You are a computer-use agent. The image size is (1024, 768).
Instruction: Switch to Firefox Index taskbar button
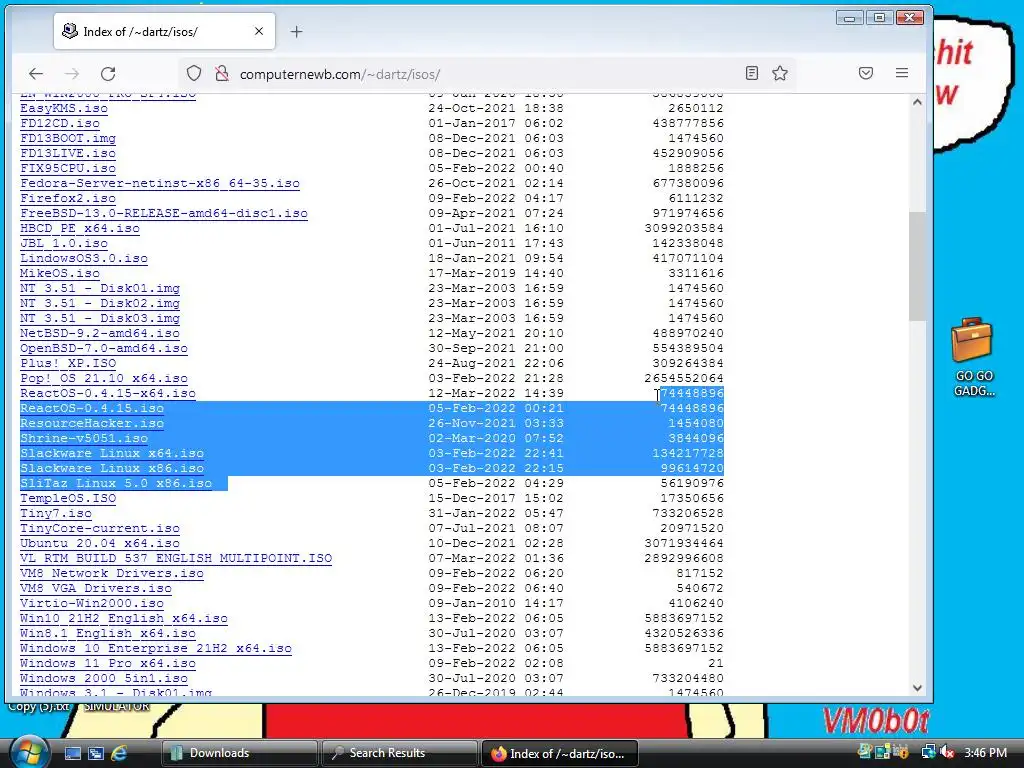(559, 753)
